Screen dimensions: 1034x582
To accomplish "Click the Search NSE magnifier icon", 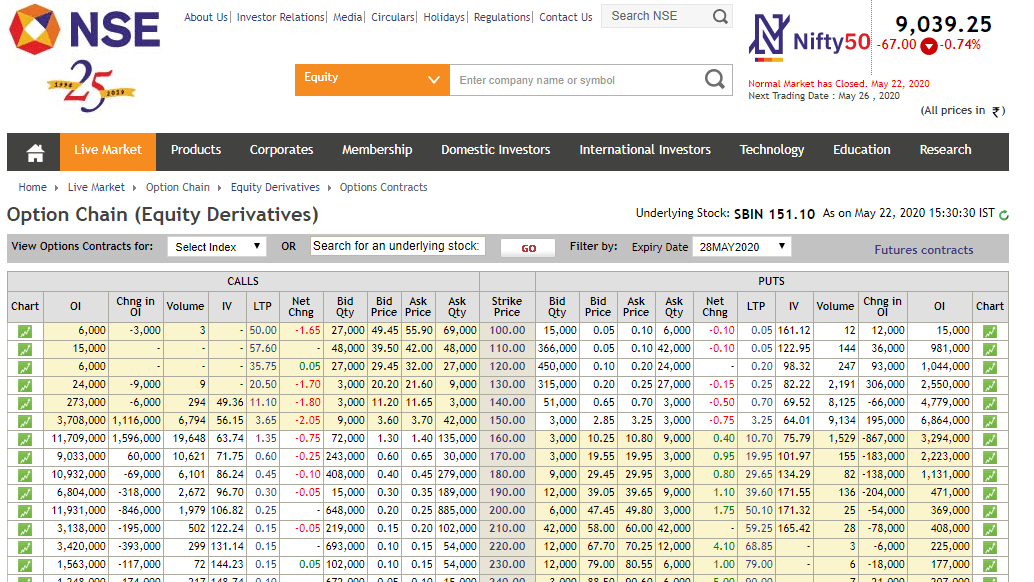I will tap(719, 16).
